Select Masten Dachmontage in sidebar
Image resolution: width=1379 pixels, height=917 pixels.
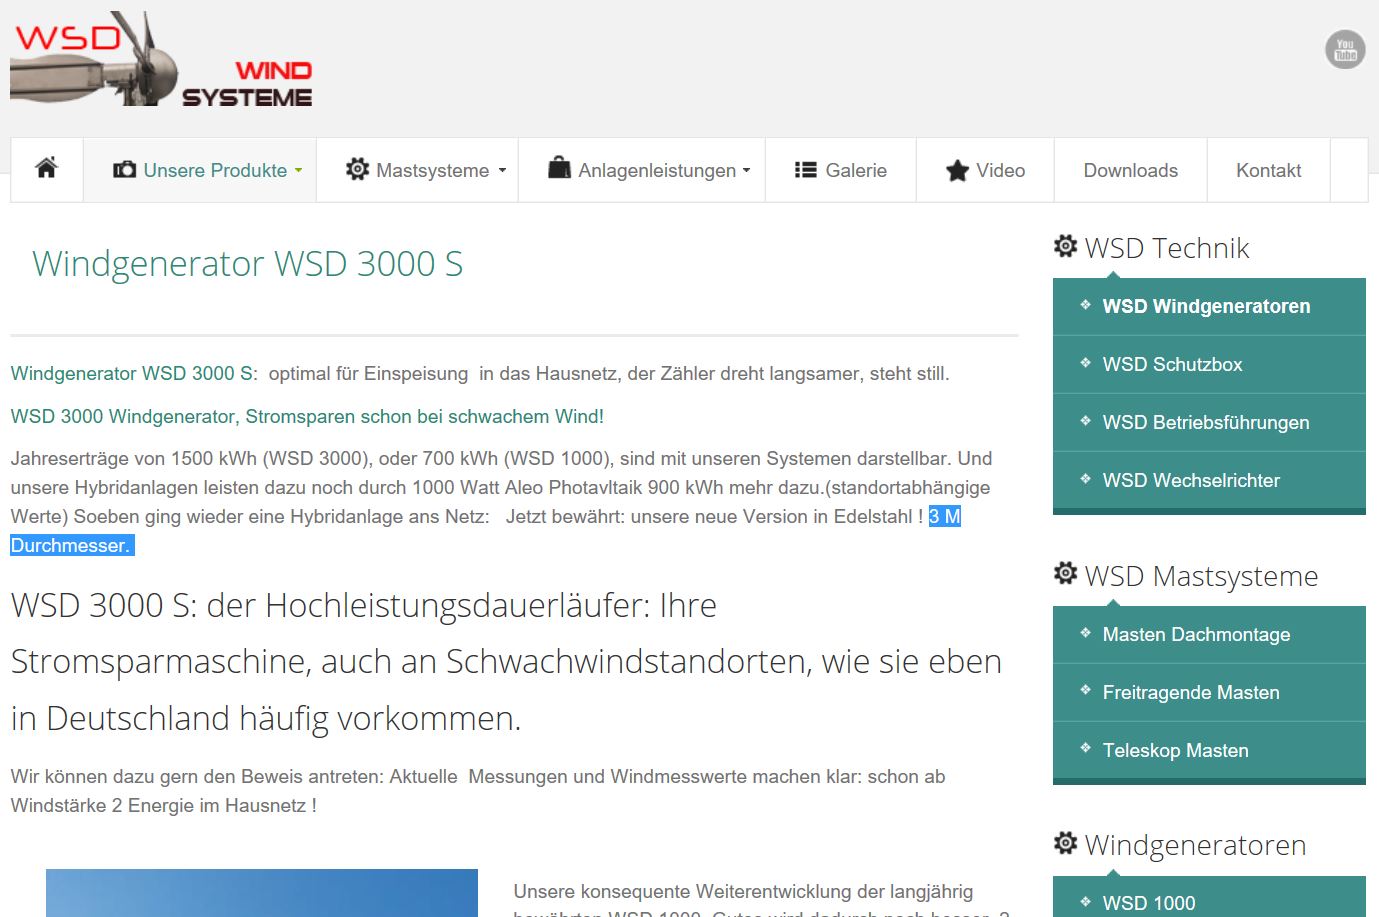click(1196, 635)
